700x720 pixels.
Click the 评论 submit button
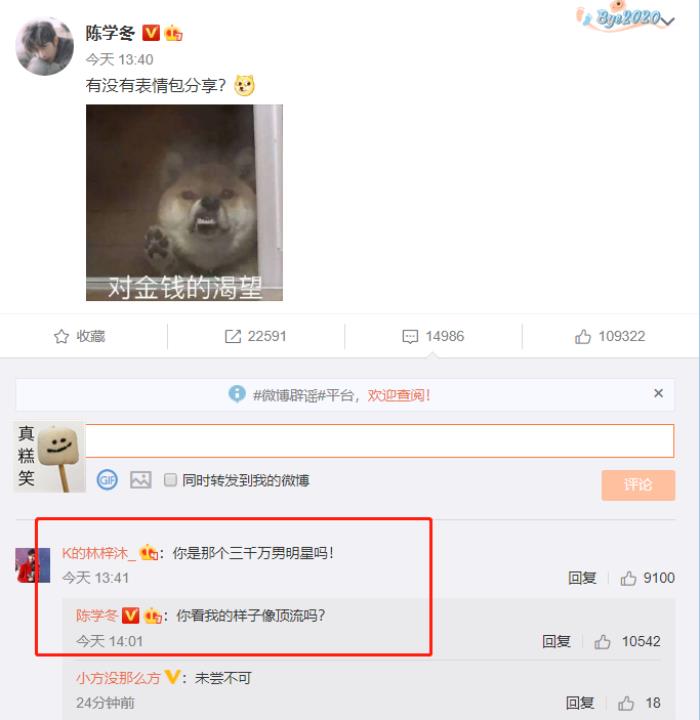(x=638, y=485)
